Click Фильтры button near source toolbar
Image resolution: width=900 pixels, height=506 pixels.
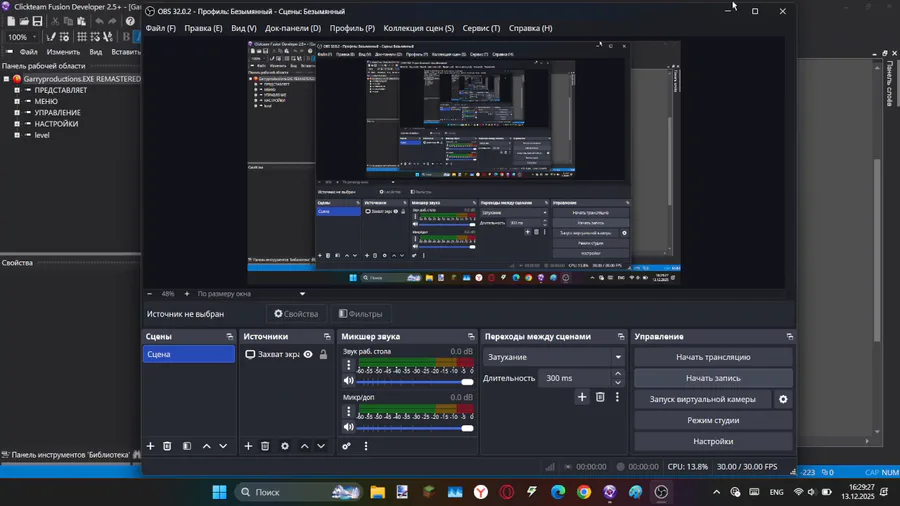coord(360,314)
